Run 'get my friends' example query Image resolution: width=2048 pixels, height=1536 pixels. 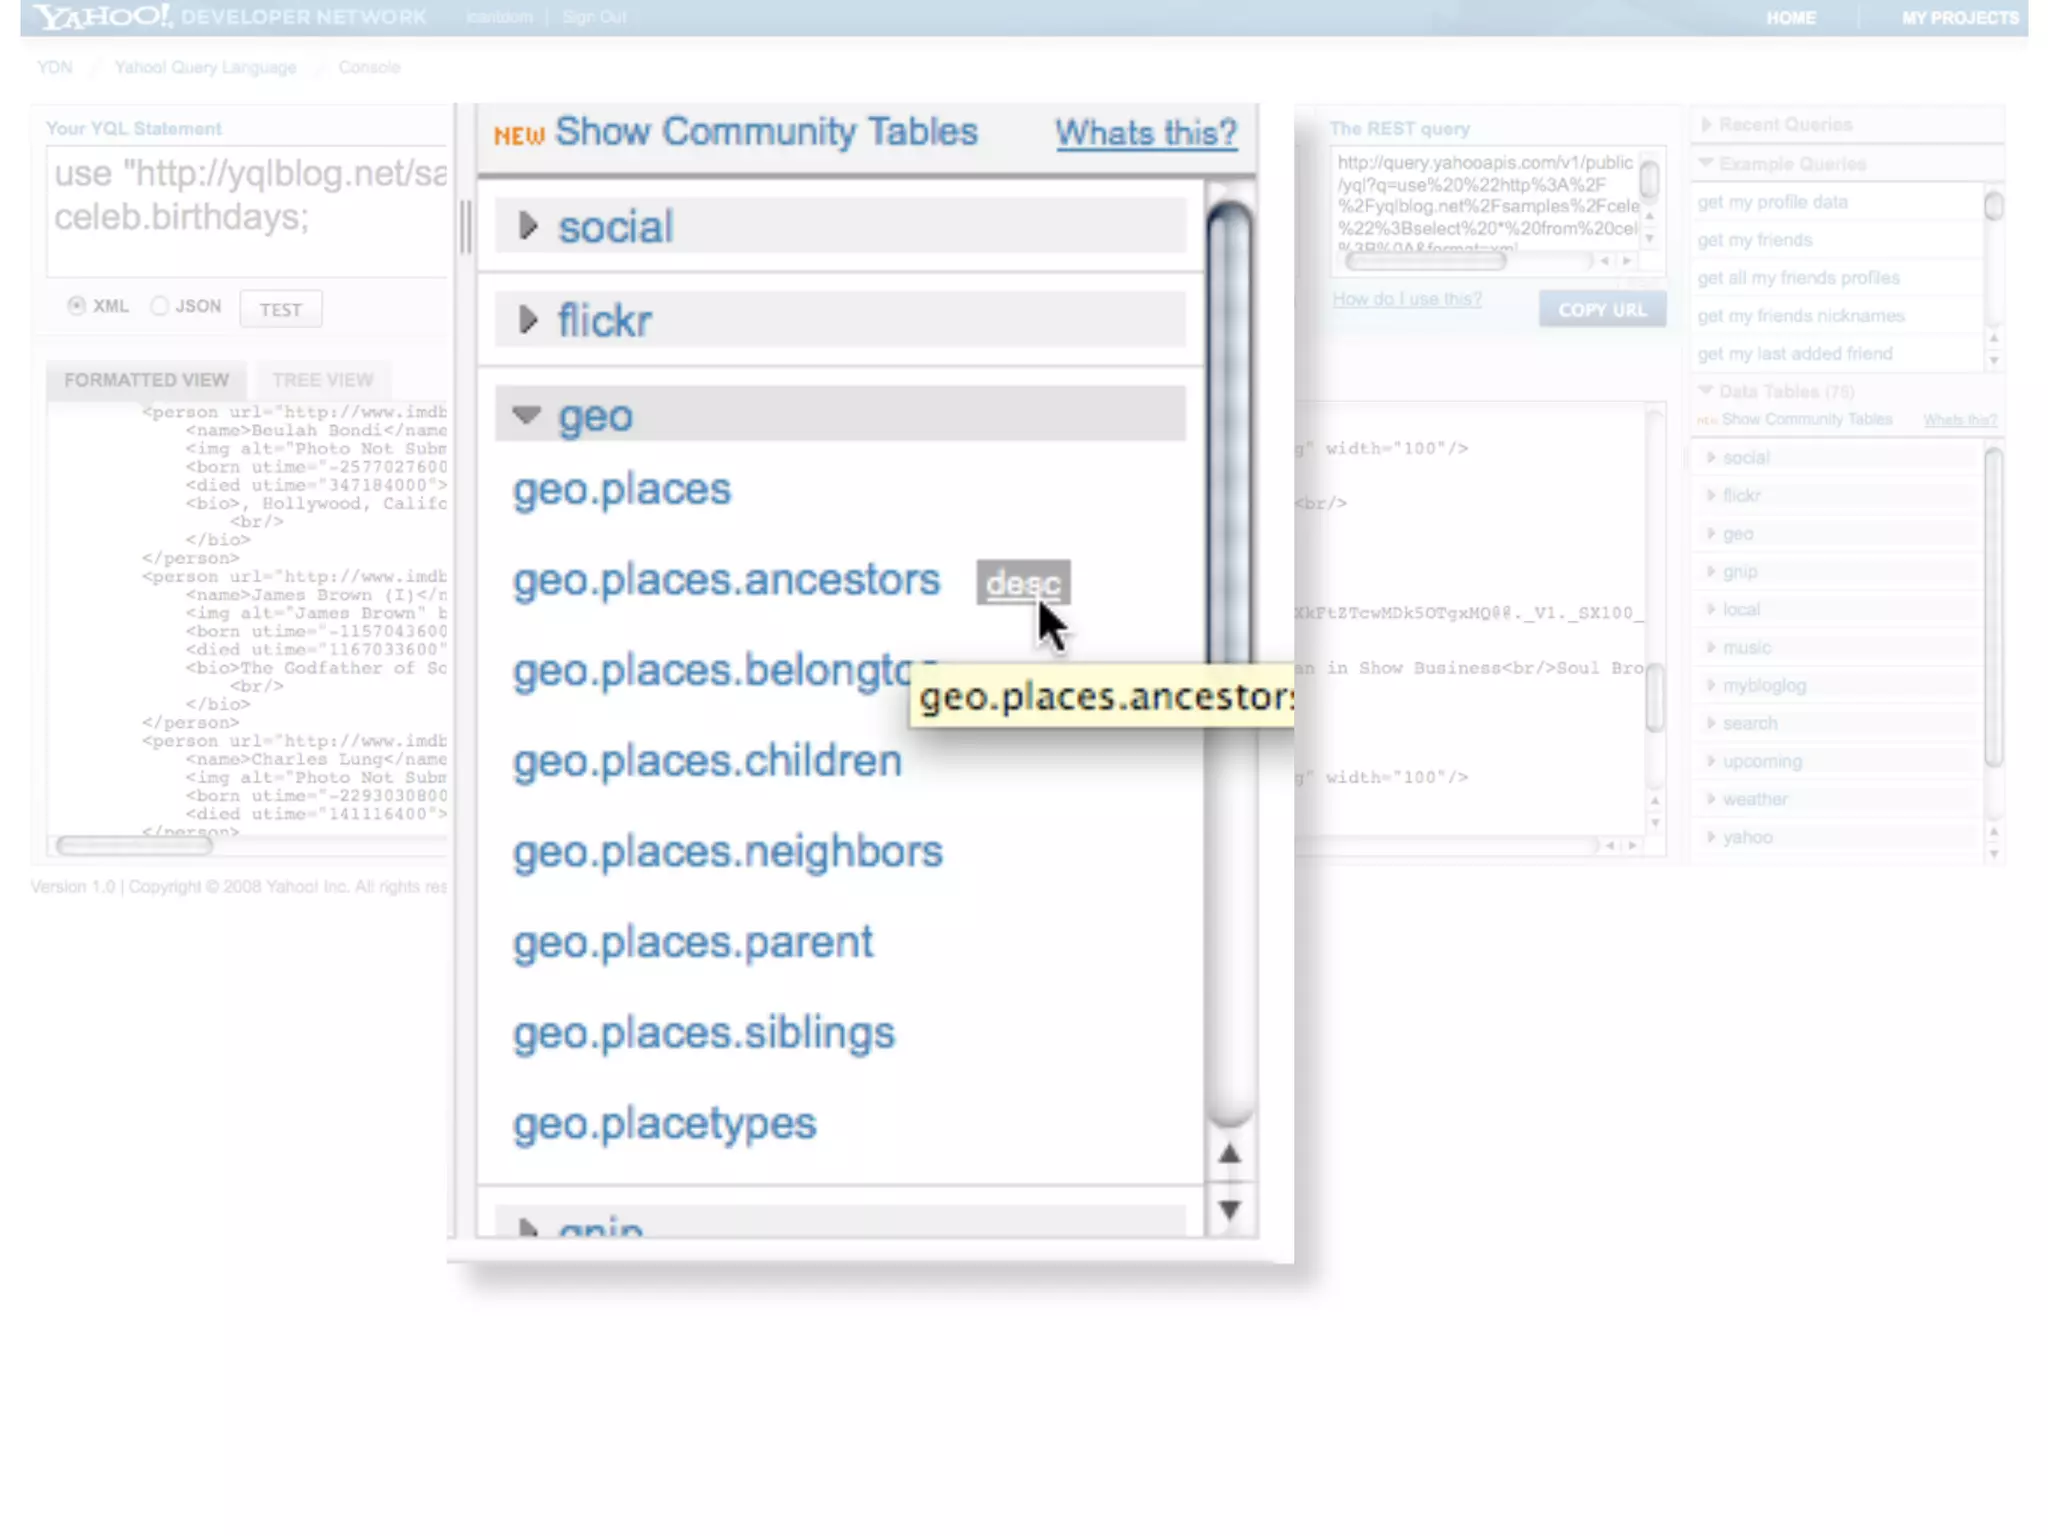pyautogui.click(x=1755, y=240)
